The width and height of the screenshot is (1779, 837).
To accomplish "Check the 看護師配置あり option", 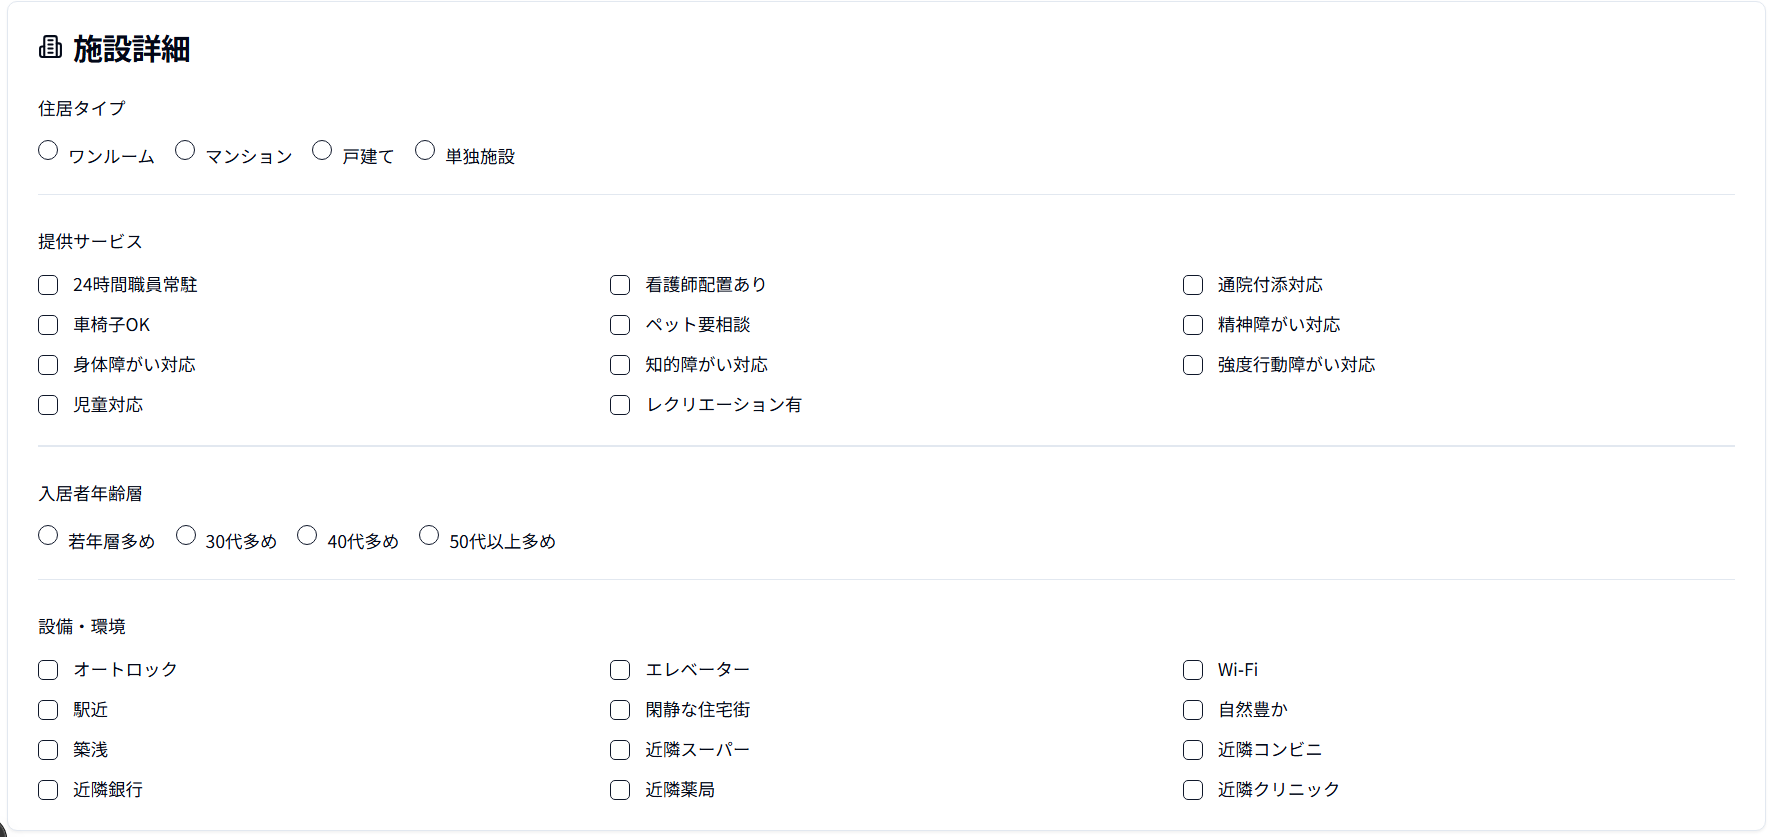I will [x=619, y=284].
